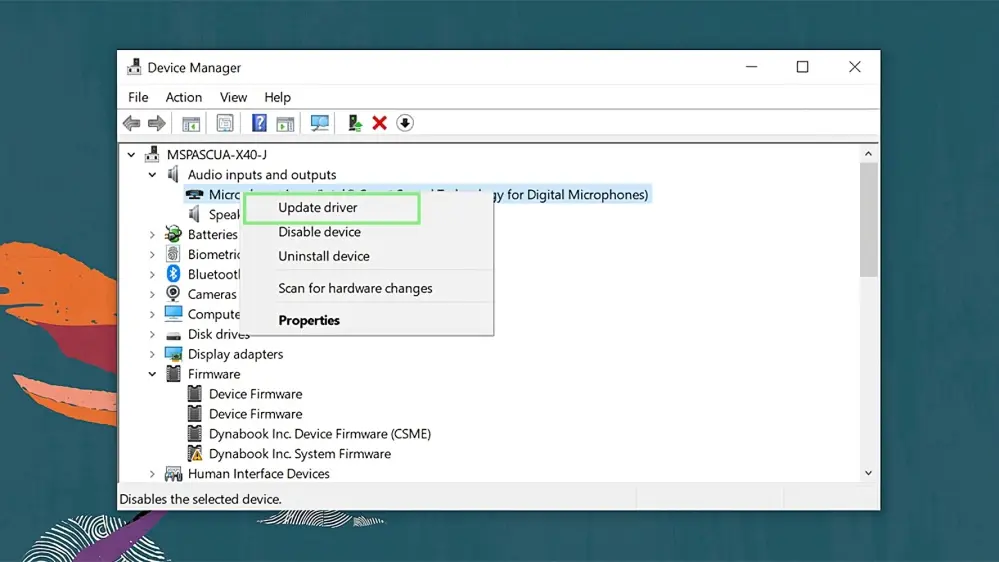The height and width of the screenshot is (562, 999).
Task: Collapse the Firmware category
Action: pos(152,374)
